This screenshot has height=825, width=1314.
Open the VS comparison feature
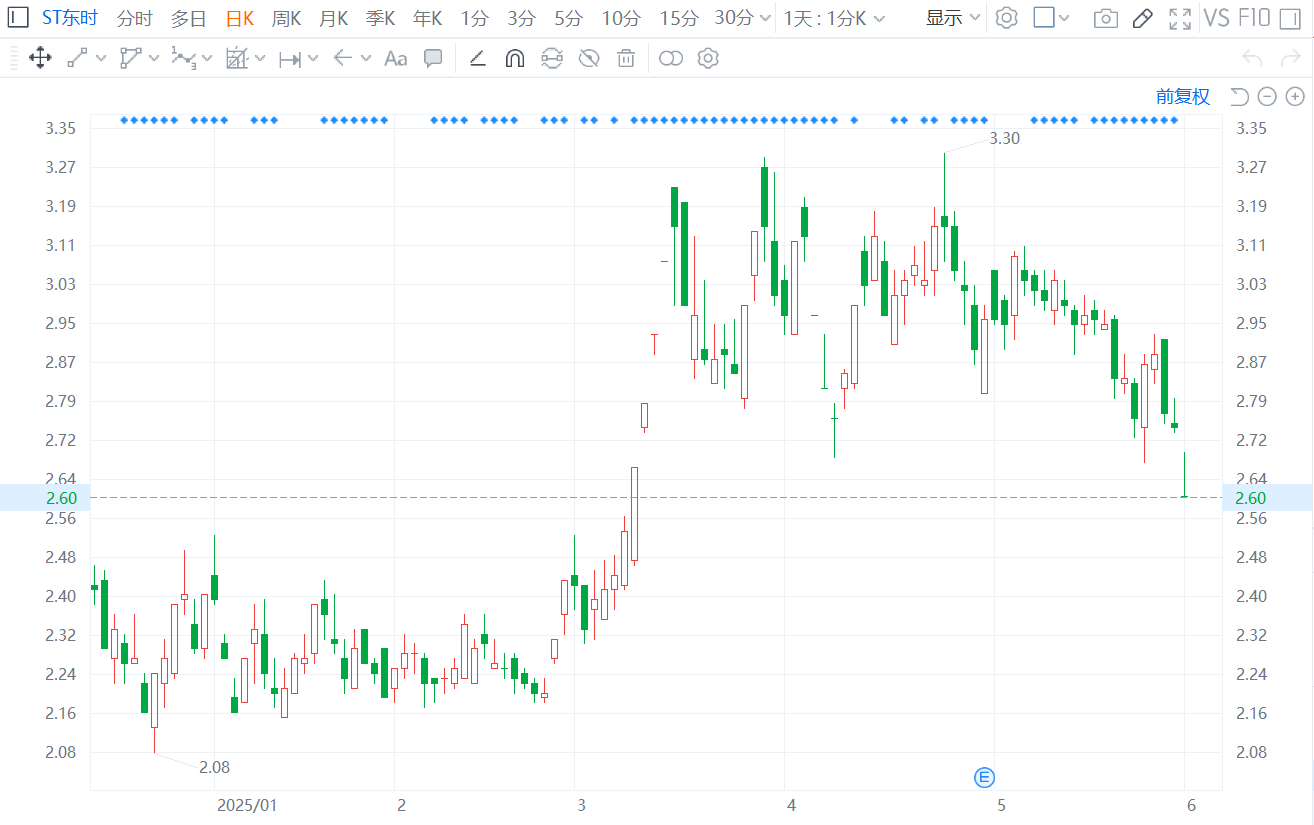(1217, 18)
